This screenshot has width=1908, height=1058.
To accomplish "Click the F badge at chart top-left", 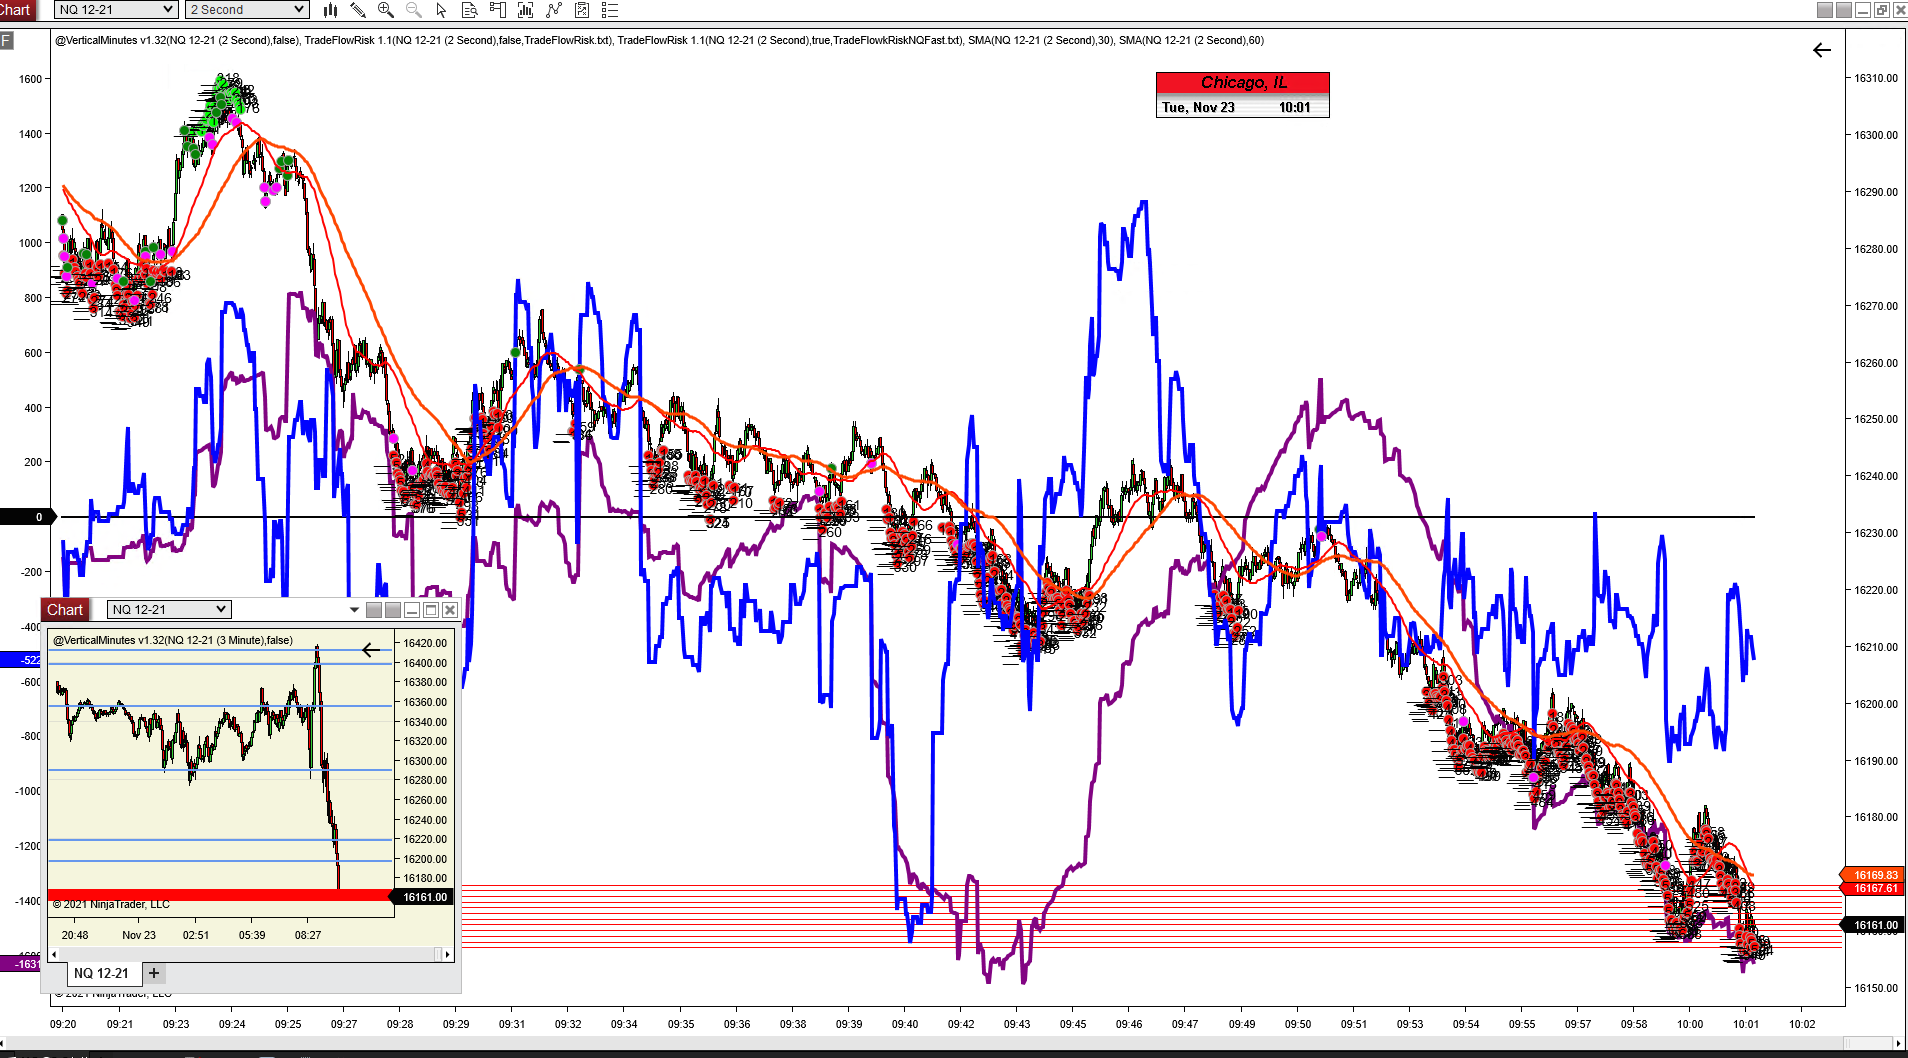I will [7, 41].
